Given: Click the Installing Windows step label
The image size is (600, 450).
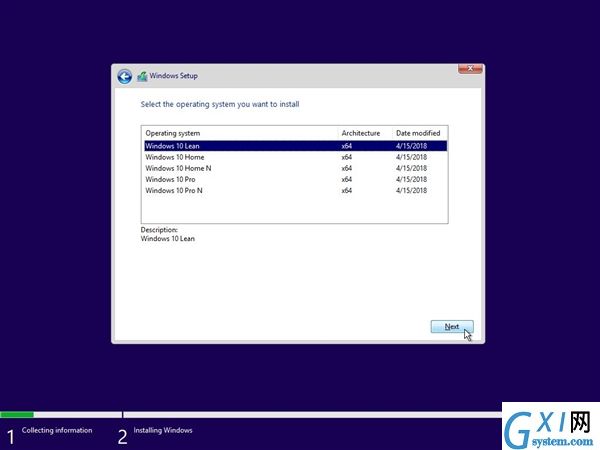Looking at the screenshot, I should (163, 430).
